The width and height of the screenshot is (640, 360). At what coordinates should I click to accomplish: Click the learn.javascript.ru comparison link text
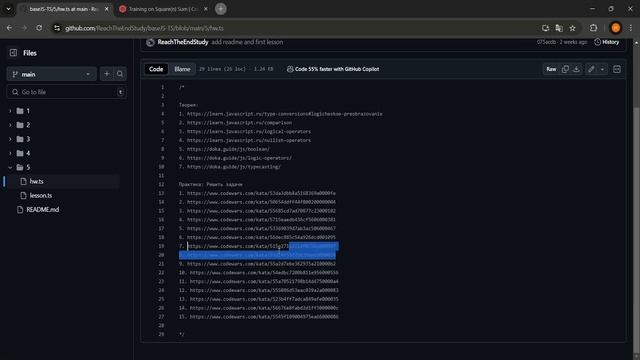[239, 122]
